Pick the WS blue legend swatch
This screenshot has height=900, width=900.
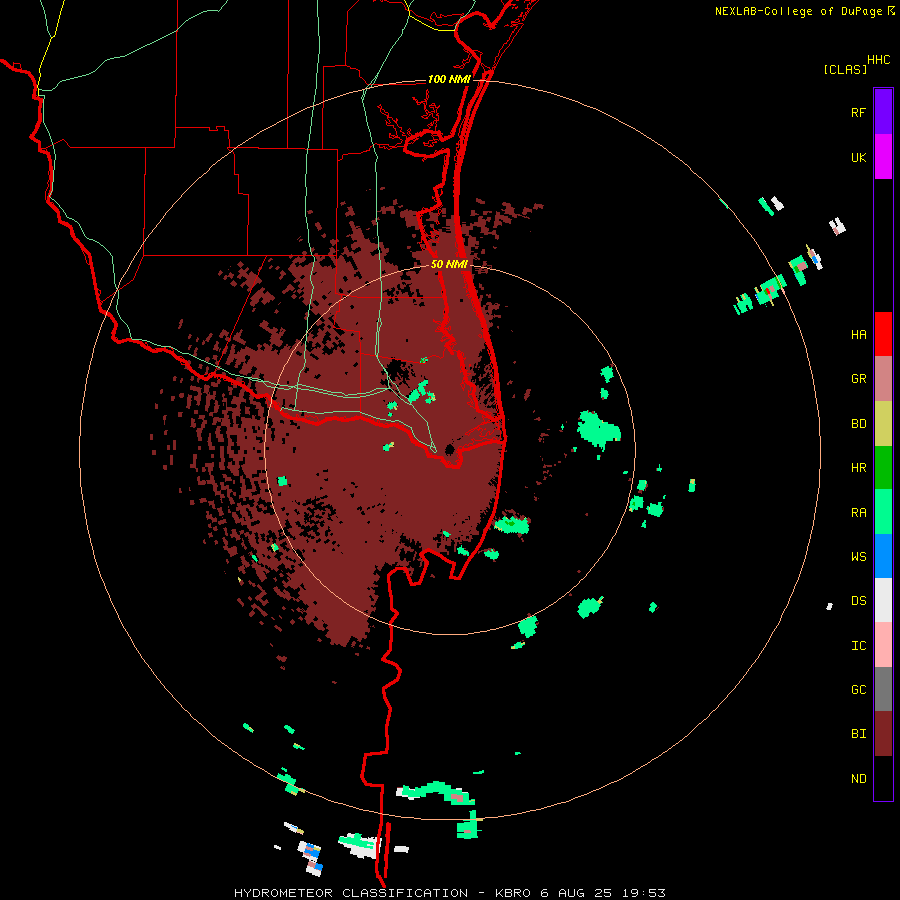tap(883, 556)
